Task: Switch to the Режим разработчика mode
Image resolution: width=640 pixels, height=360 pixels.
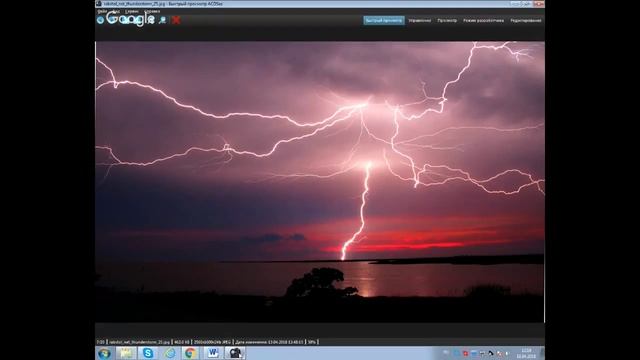Action: (x=483, y=20)
